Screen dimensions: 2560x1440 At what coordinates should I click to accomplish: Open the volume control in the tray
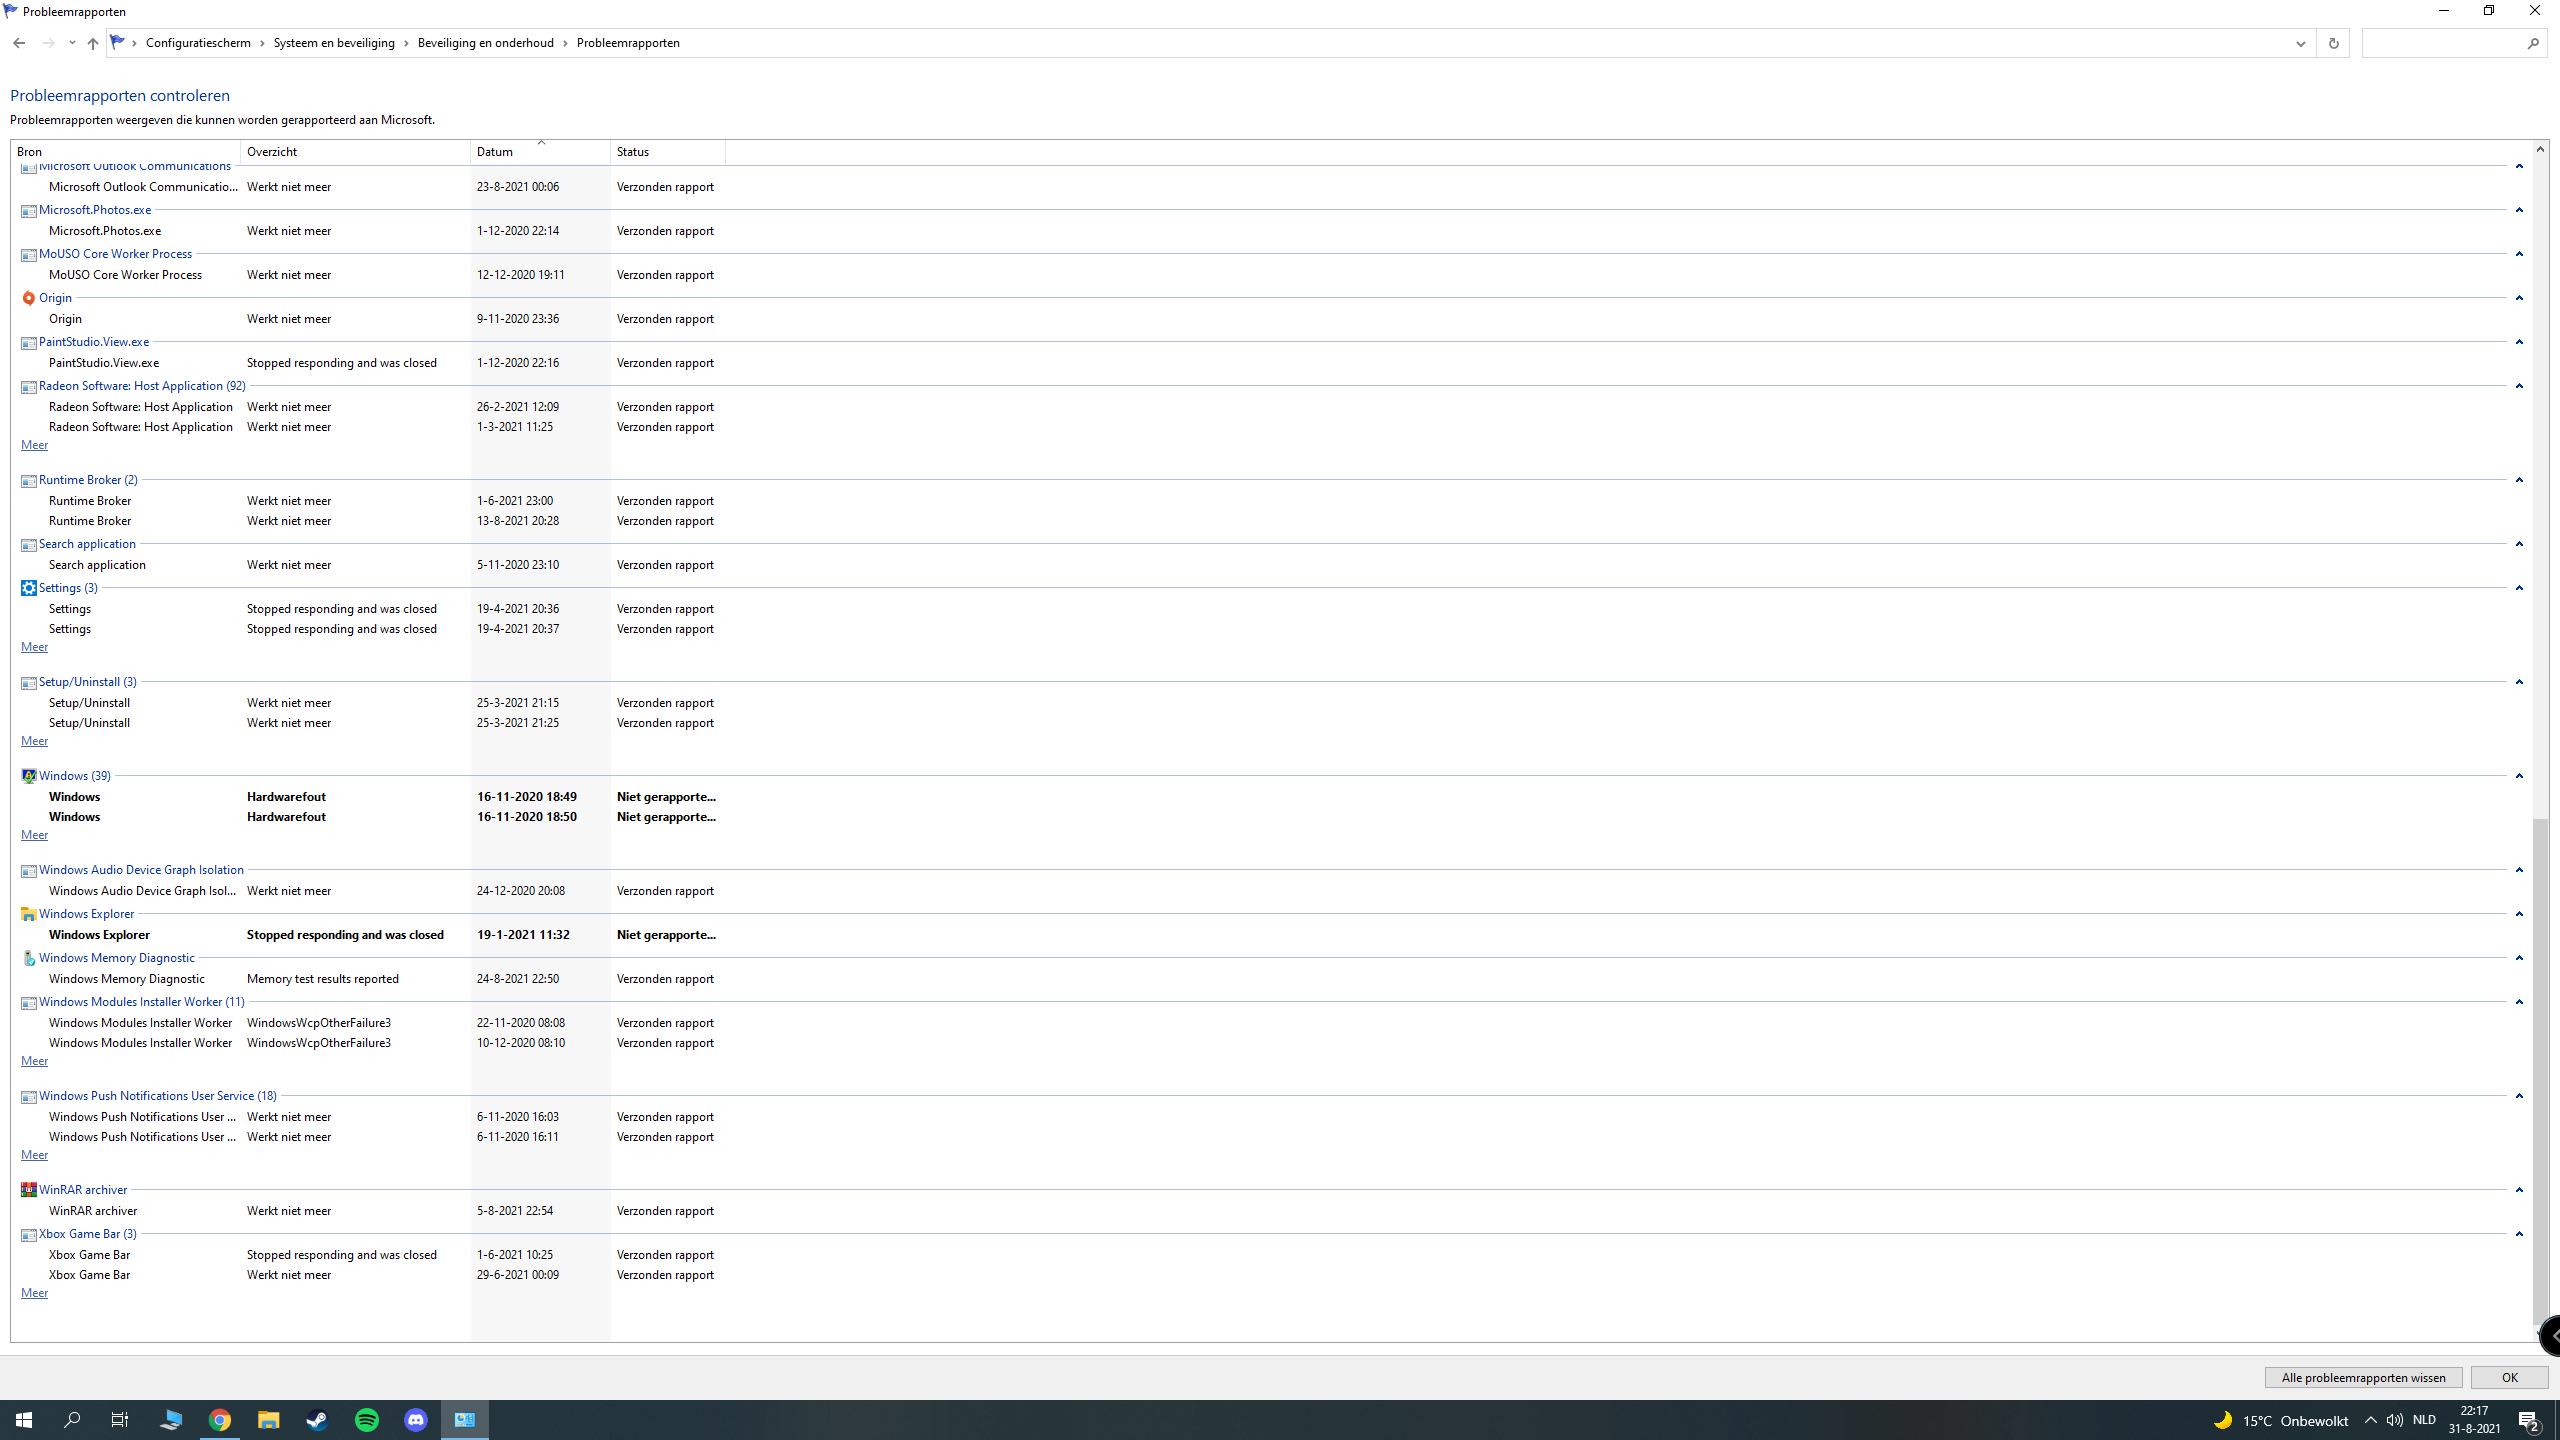(x=2394, y=1420)
